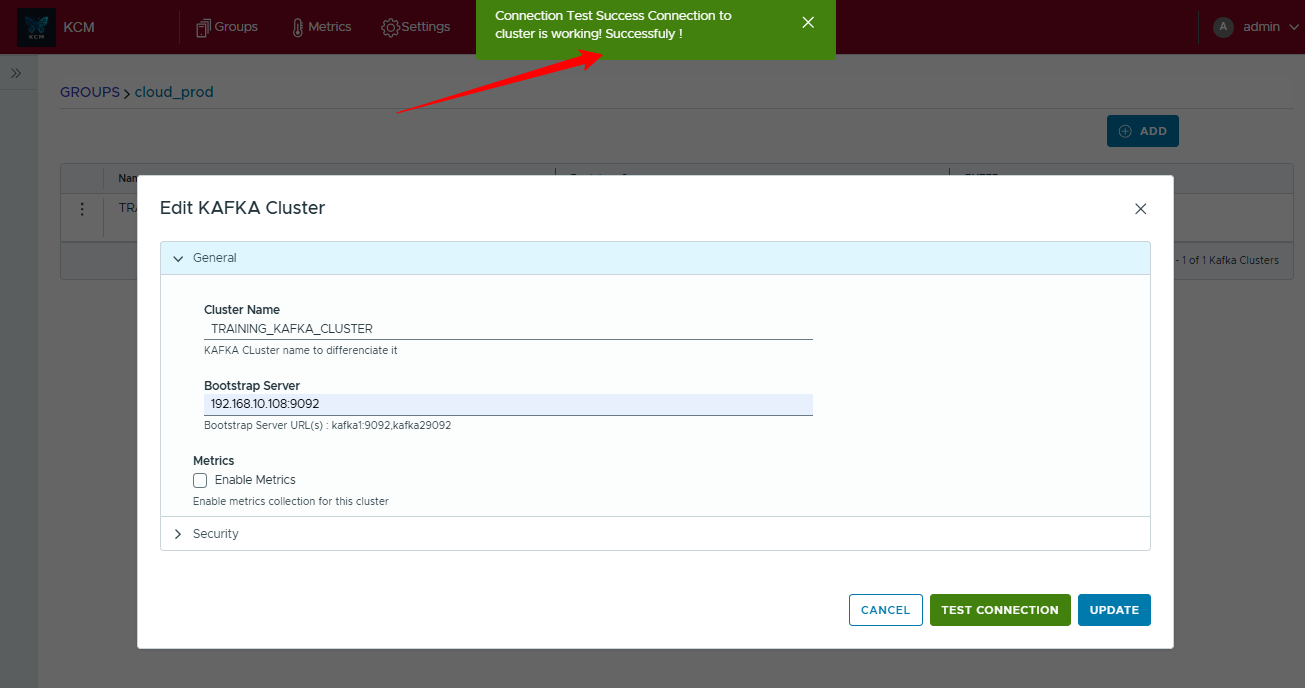Open the Groups menu
The width and height of the screenshot is (1305, 688).
(227, 27)
